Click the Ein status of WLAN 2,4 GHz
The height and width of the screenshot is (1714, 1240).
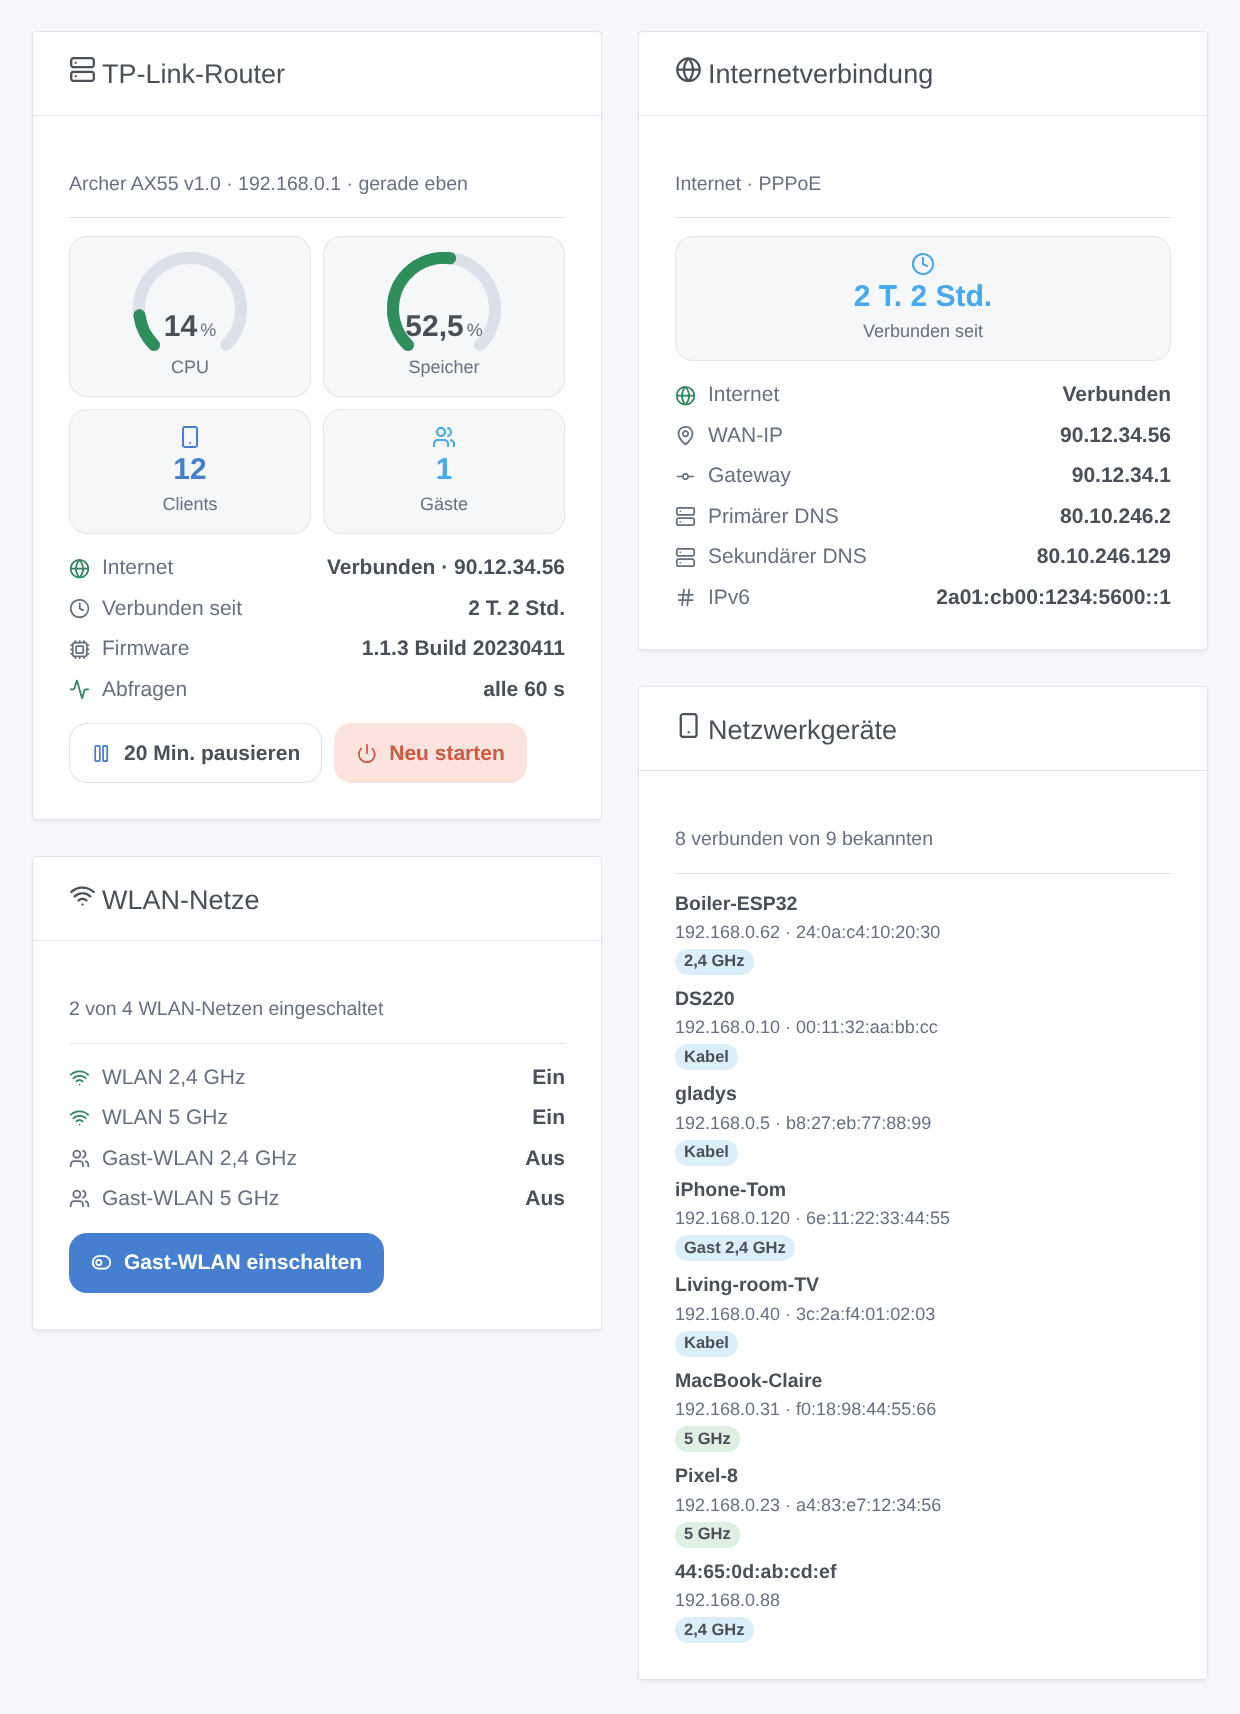[x=548, y=1077]
